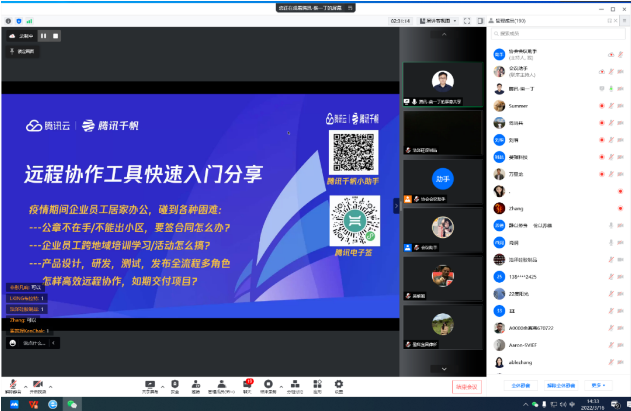Open the WeChat icon in the taskbar
Screen dimensions: 631x411
point(72,404)
